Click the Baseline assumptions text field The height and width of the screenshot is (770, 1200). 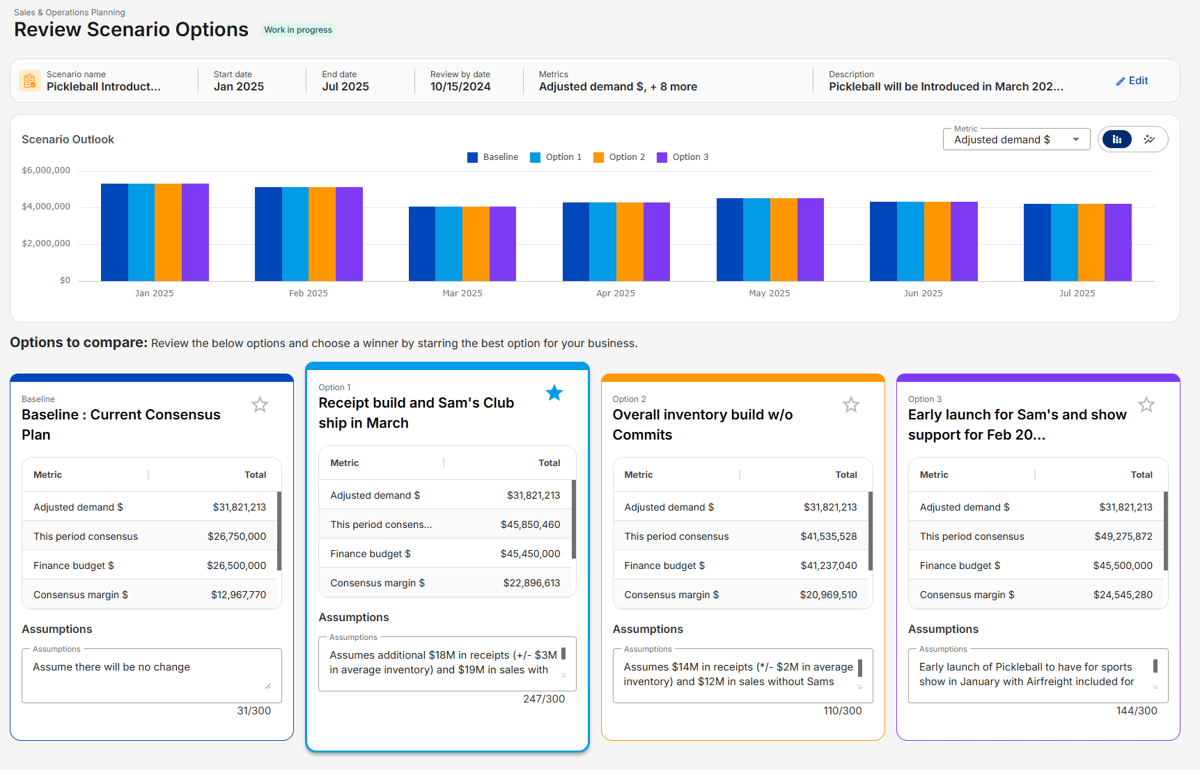(x=151, y=675)
